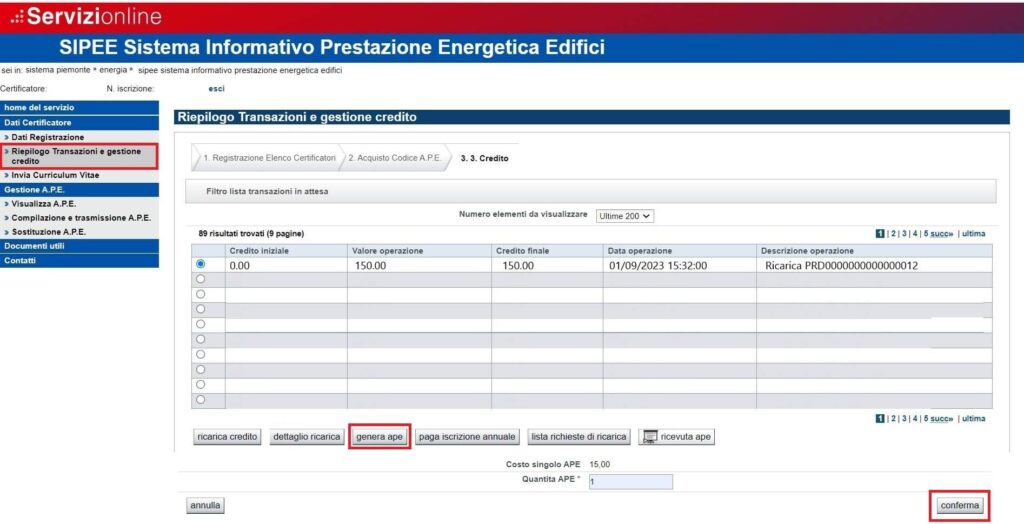Go to step '2. Acquisto Codice A.P.E.'
This screenshot has width=1024, height=524.
[394, 158]
